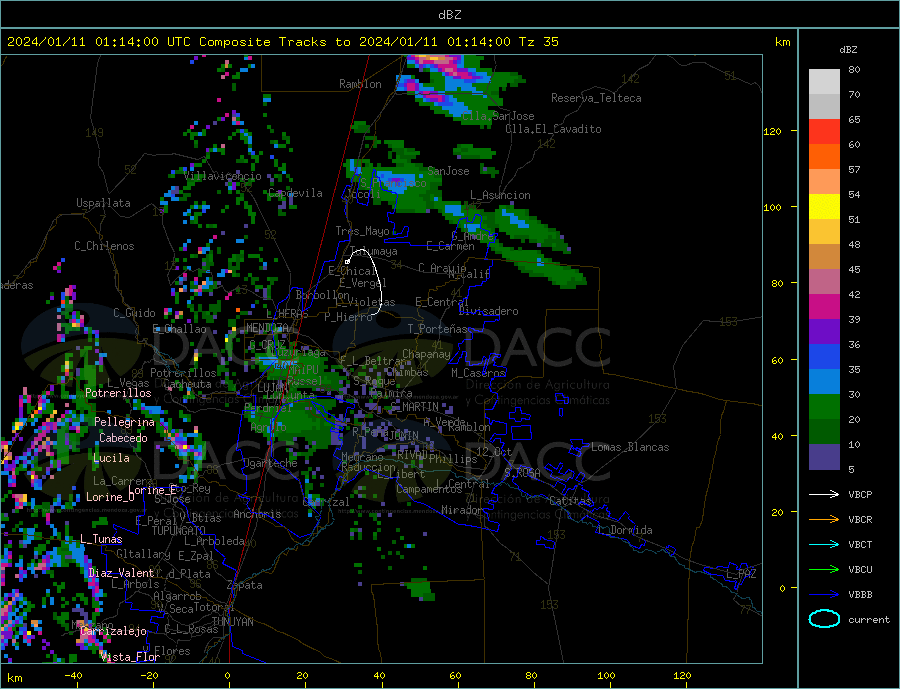
Task: Click the '100' tick on the vertical axis
Action: click(773, 207)
